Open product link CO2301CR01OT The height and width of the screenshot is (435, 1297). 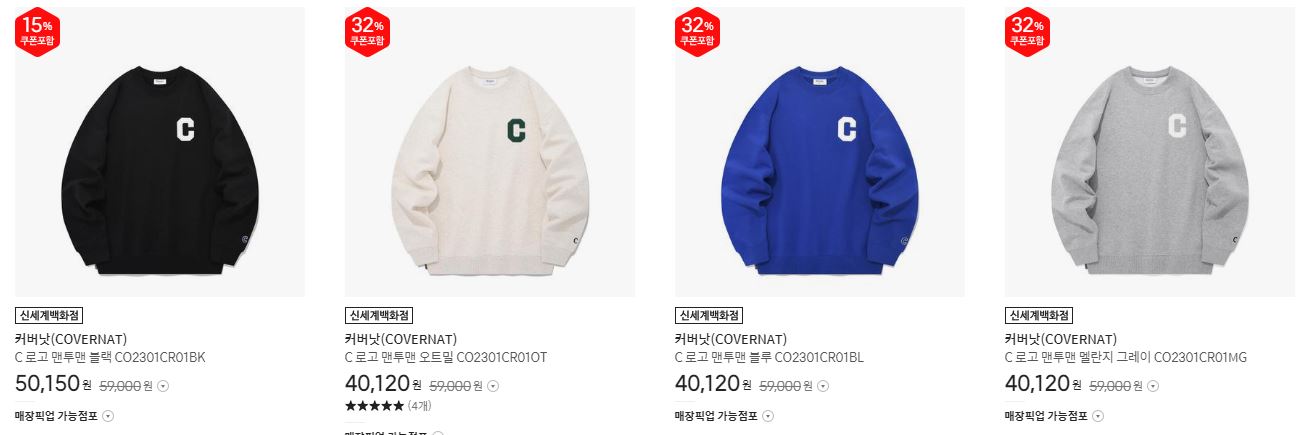pyautogui.click(x=446, y=357)
